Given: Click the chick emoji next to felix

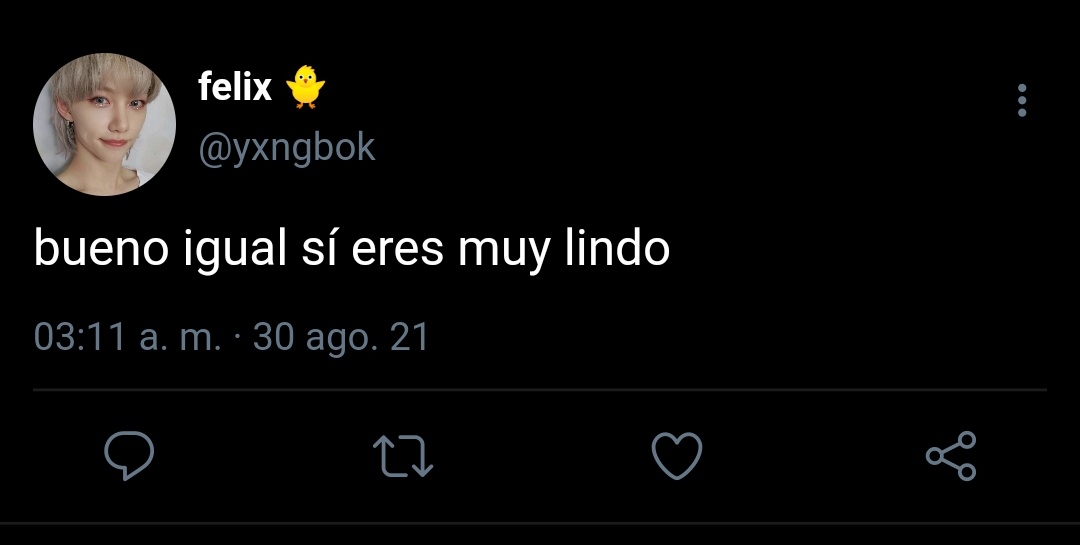Looking at the screenshot, I should [305, 87].
